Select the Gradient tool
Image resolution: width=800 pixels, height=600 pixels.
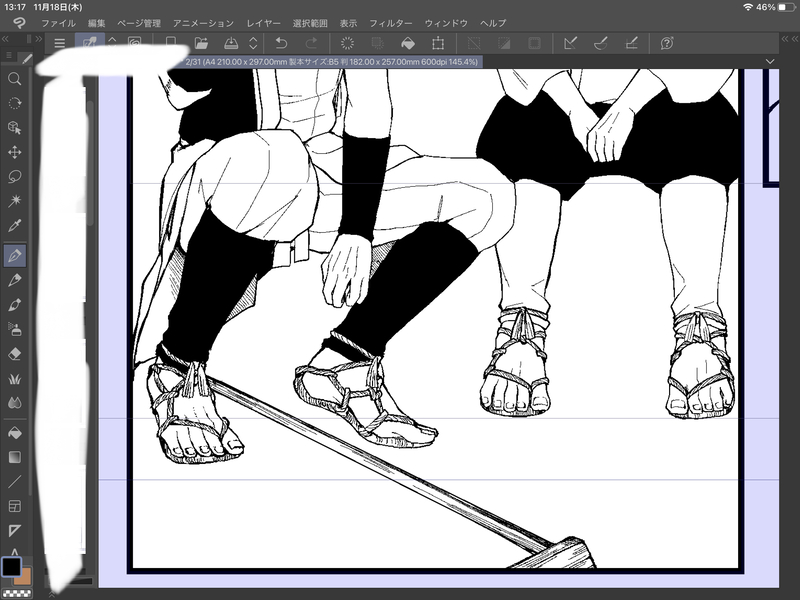14,457
